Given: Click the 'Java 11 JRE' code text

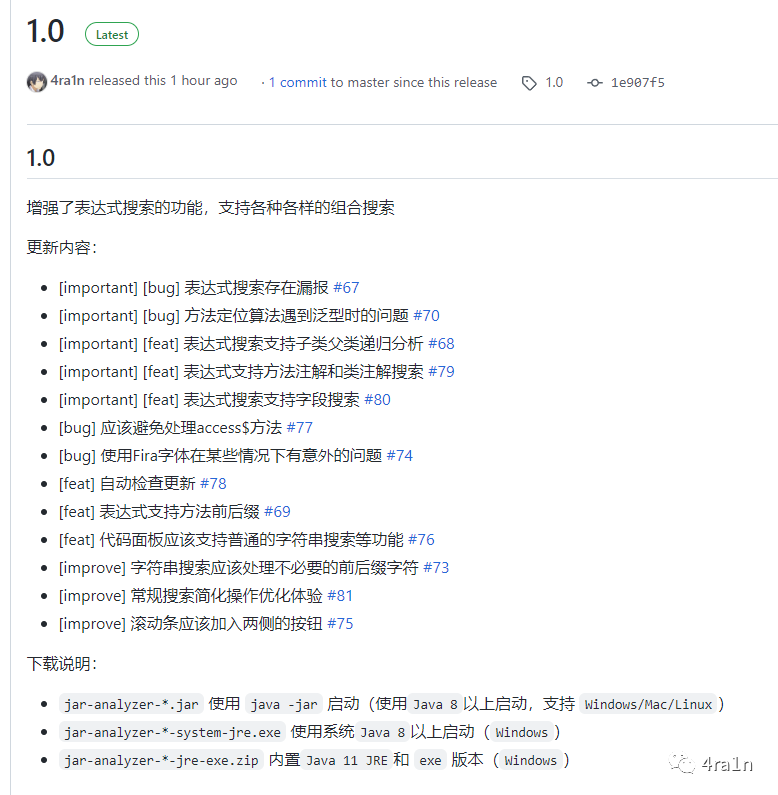Looking at the screenshot, I should tap(347, 760).
